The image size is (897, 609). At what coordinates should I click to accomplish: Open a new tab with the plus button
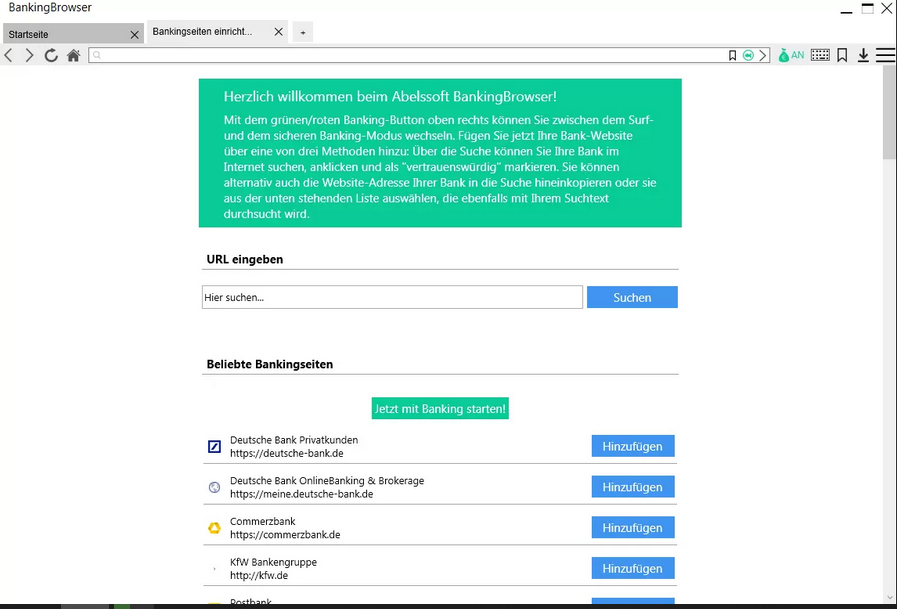[303, 33]
